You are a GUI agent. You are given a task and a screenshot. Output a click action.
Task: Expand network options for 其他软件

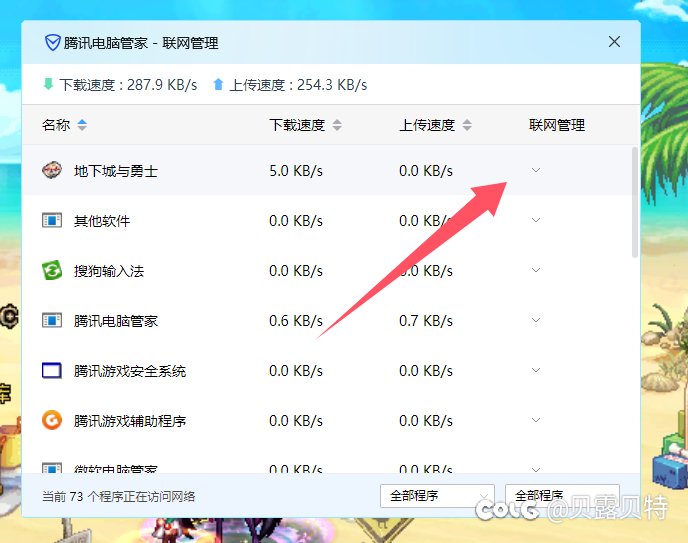pyautogui.click(x=536, y=220)
